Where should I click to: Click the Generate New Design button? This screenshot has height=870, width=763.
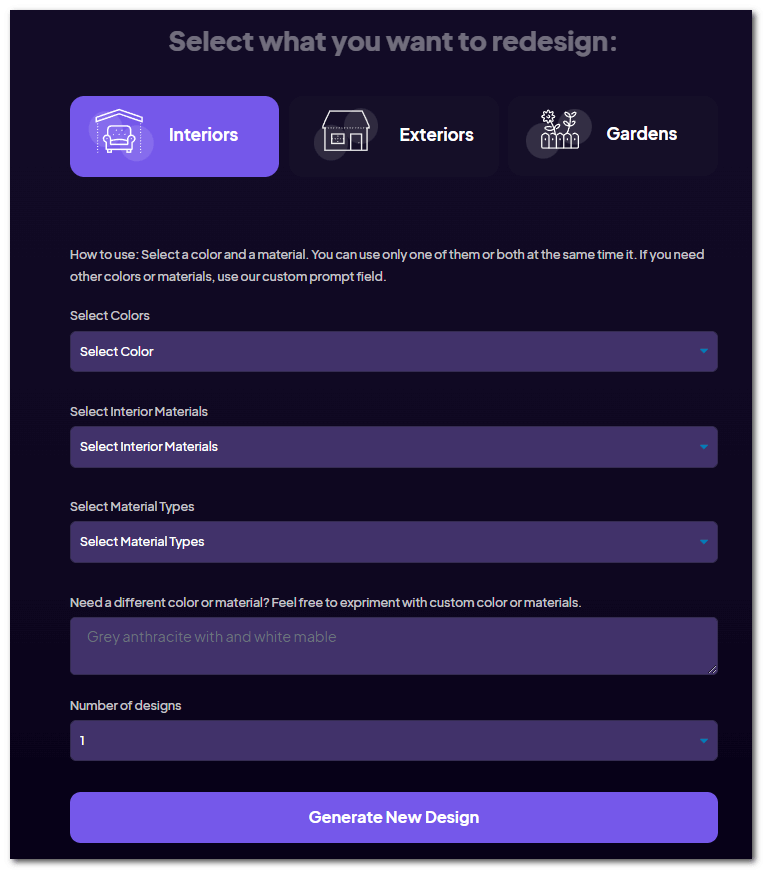pyautogui.click(x=393, y=817)
